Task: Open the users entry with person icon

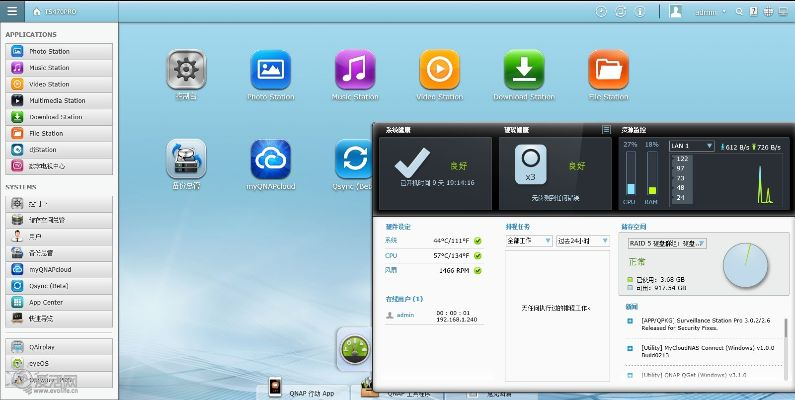Action: [x=59, y=237]
